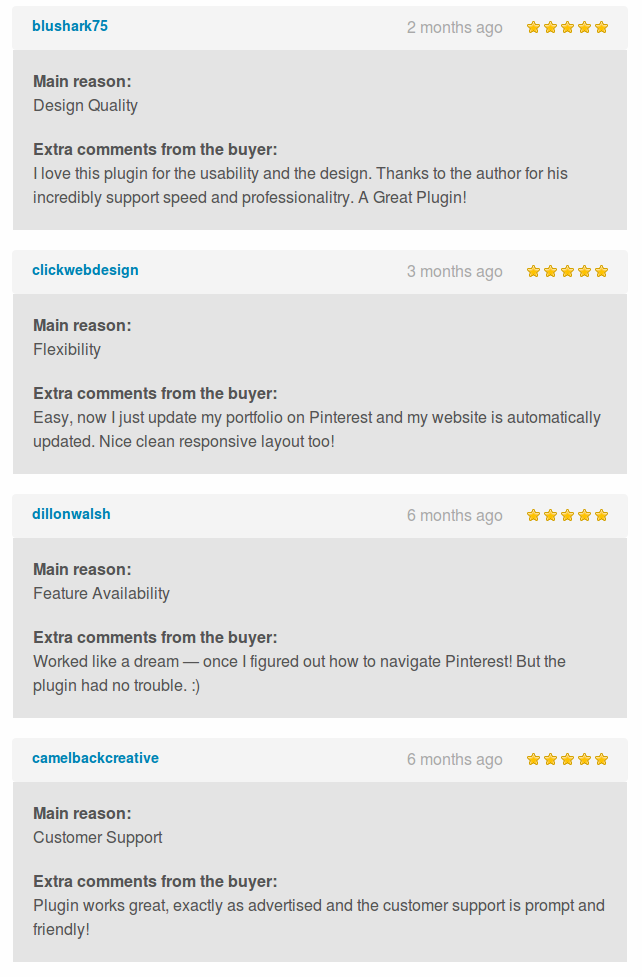The height and width of the screenshot is (977, 642).
Task: Click fifth star in dillonwalsh's rating
Action: click(601, 515)
